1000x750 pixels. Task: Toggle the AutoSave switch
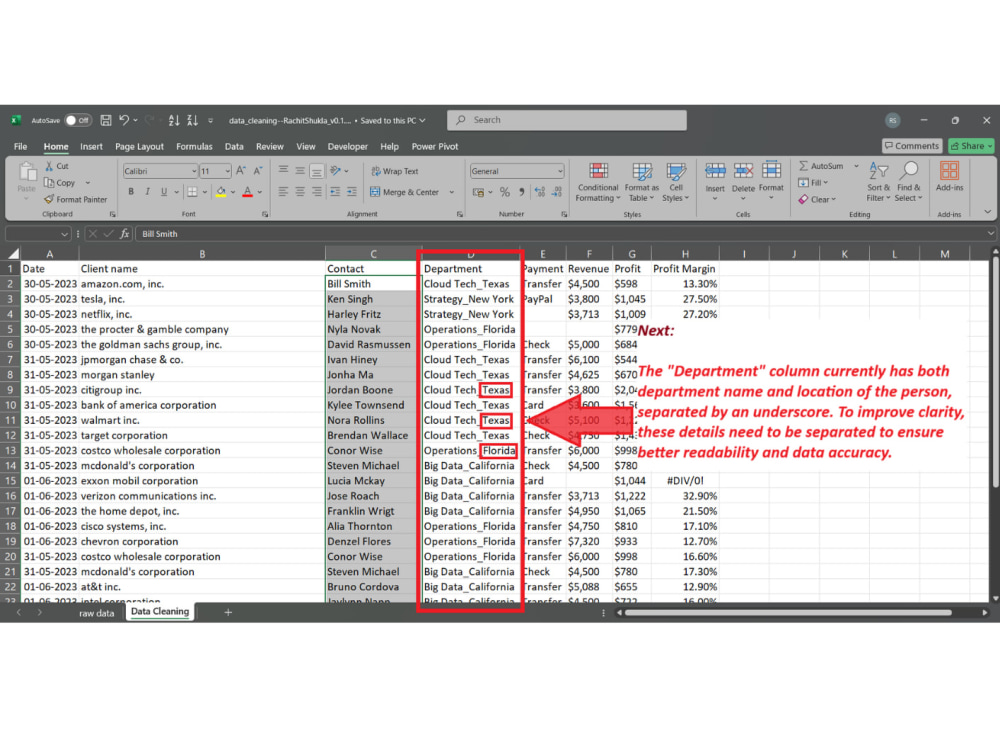(x=78, y=120)
